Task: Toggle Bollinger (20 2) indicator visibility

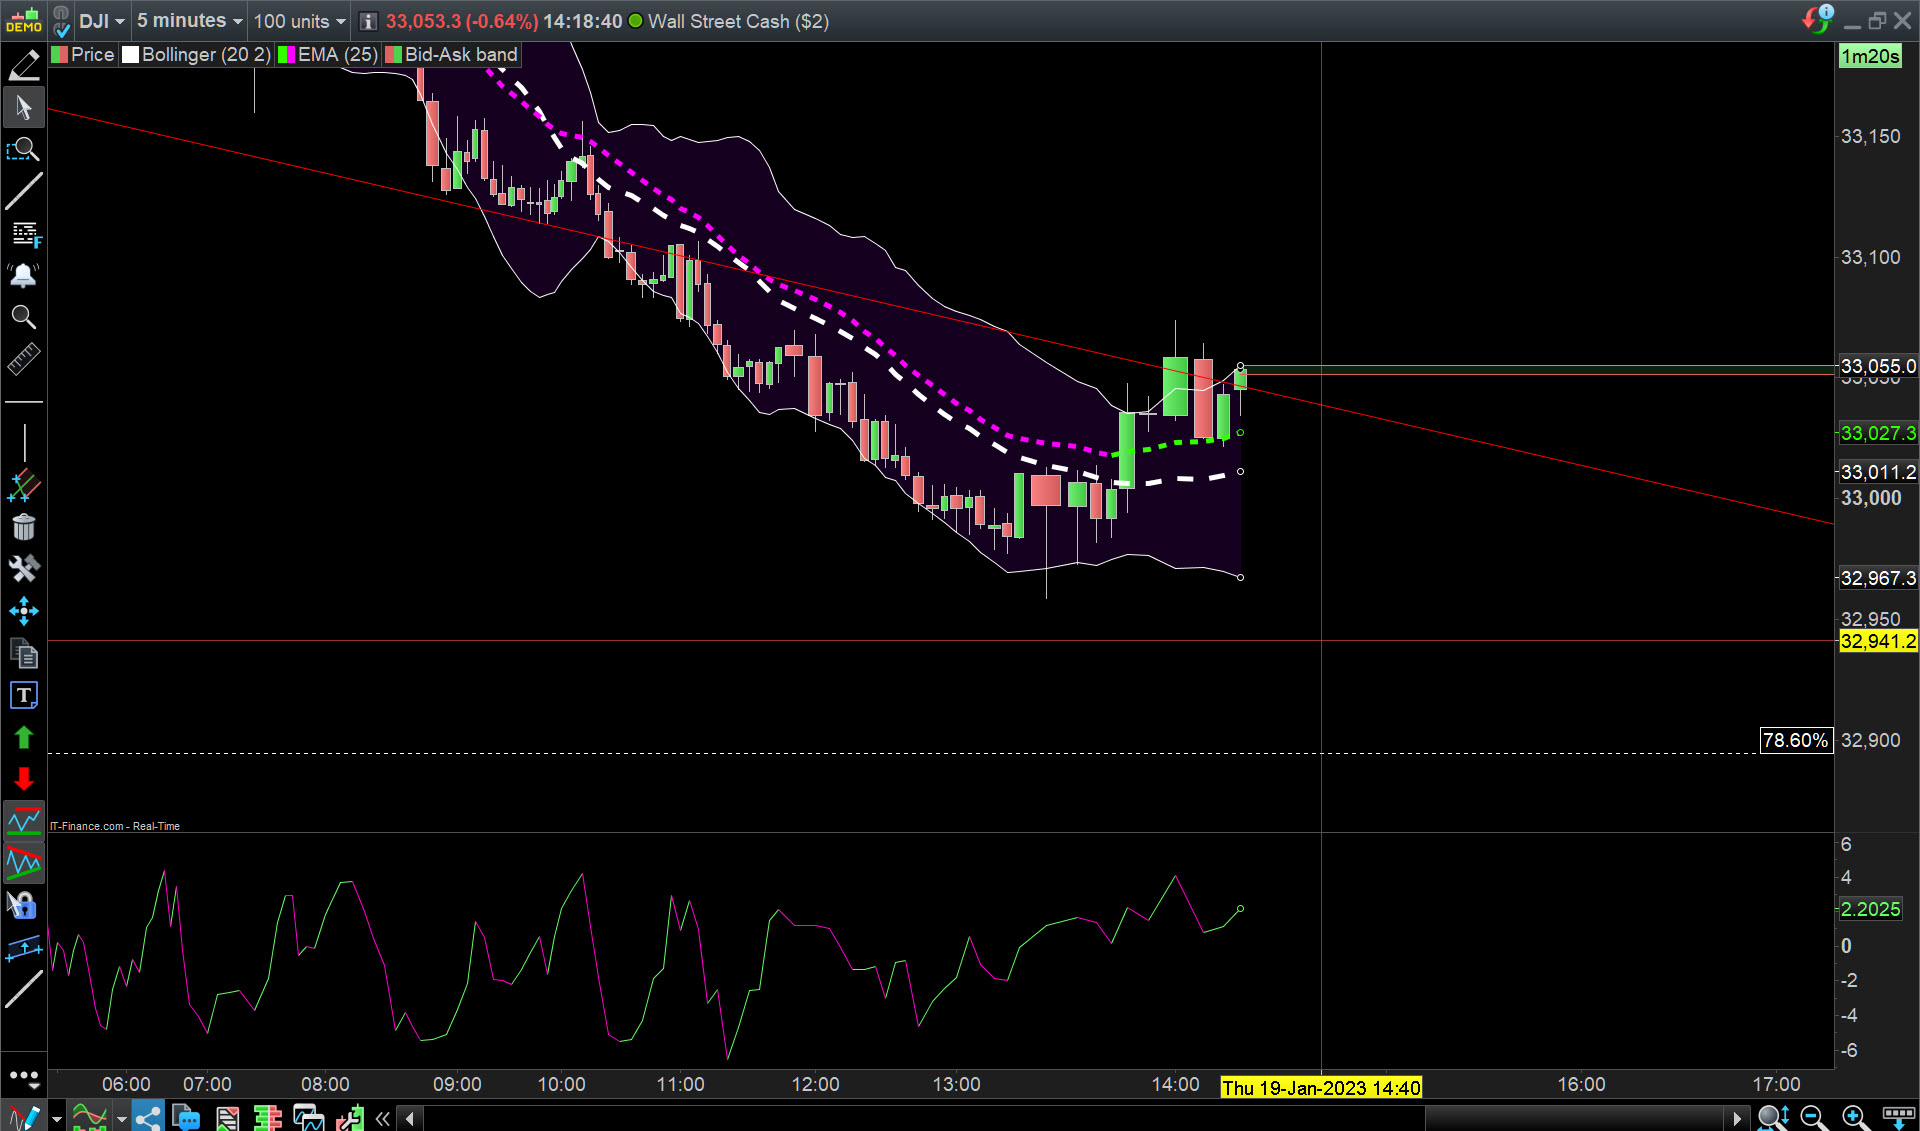Action: pyautogui.click(x=131, y=55)
